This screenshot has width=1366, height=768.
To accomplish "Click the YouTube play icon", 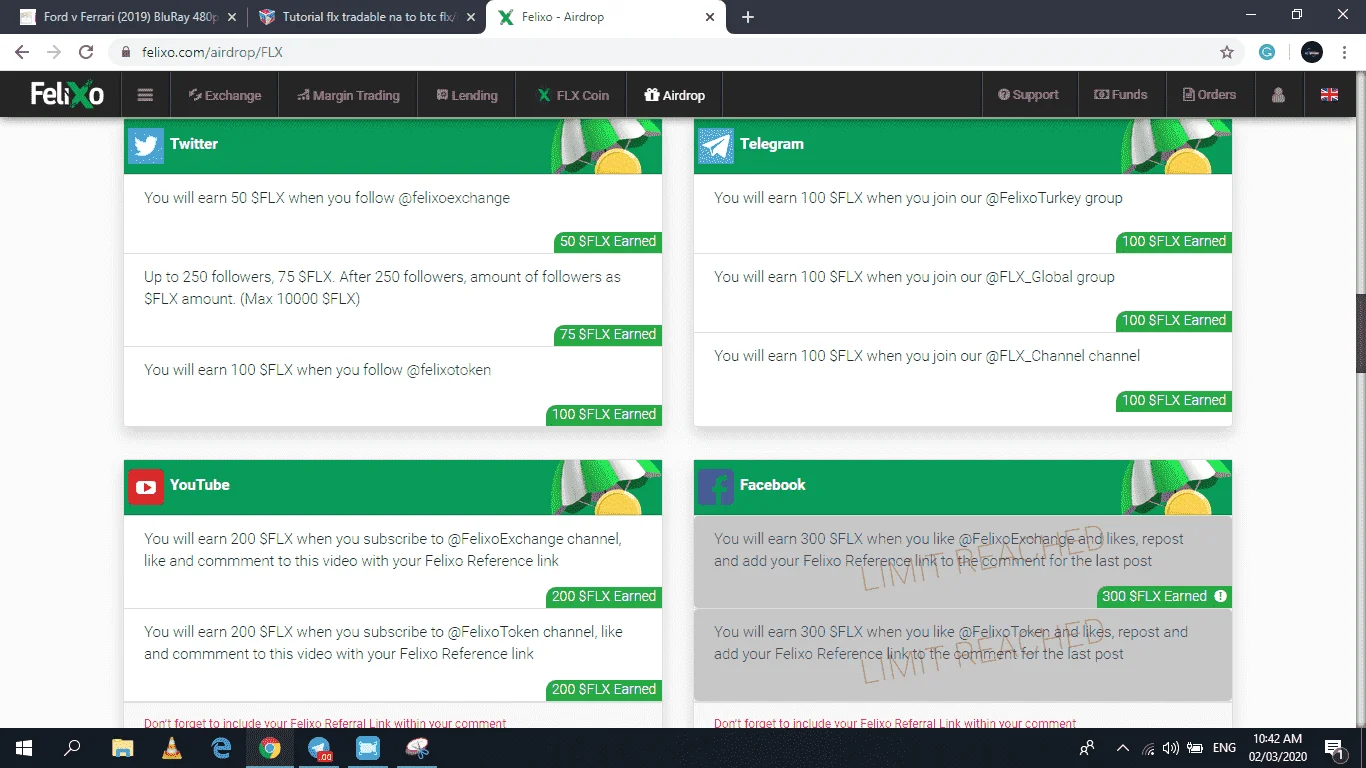I will [x=146, y=487].
